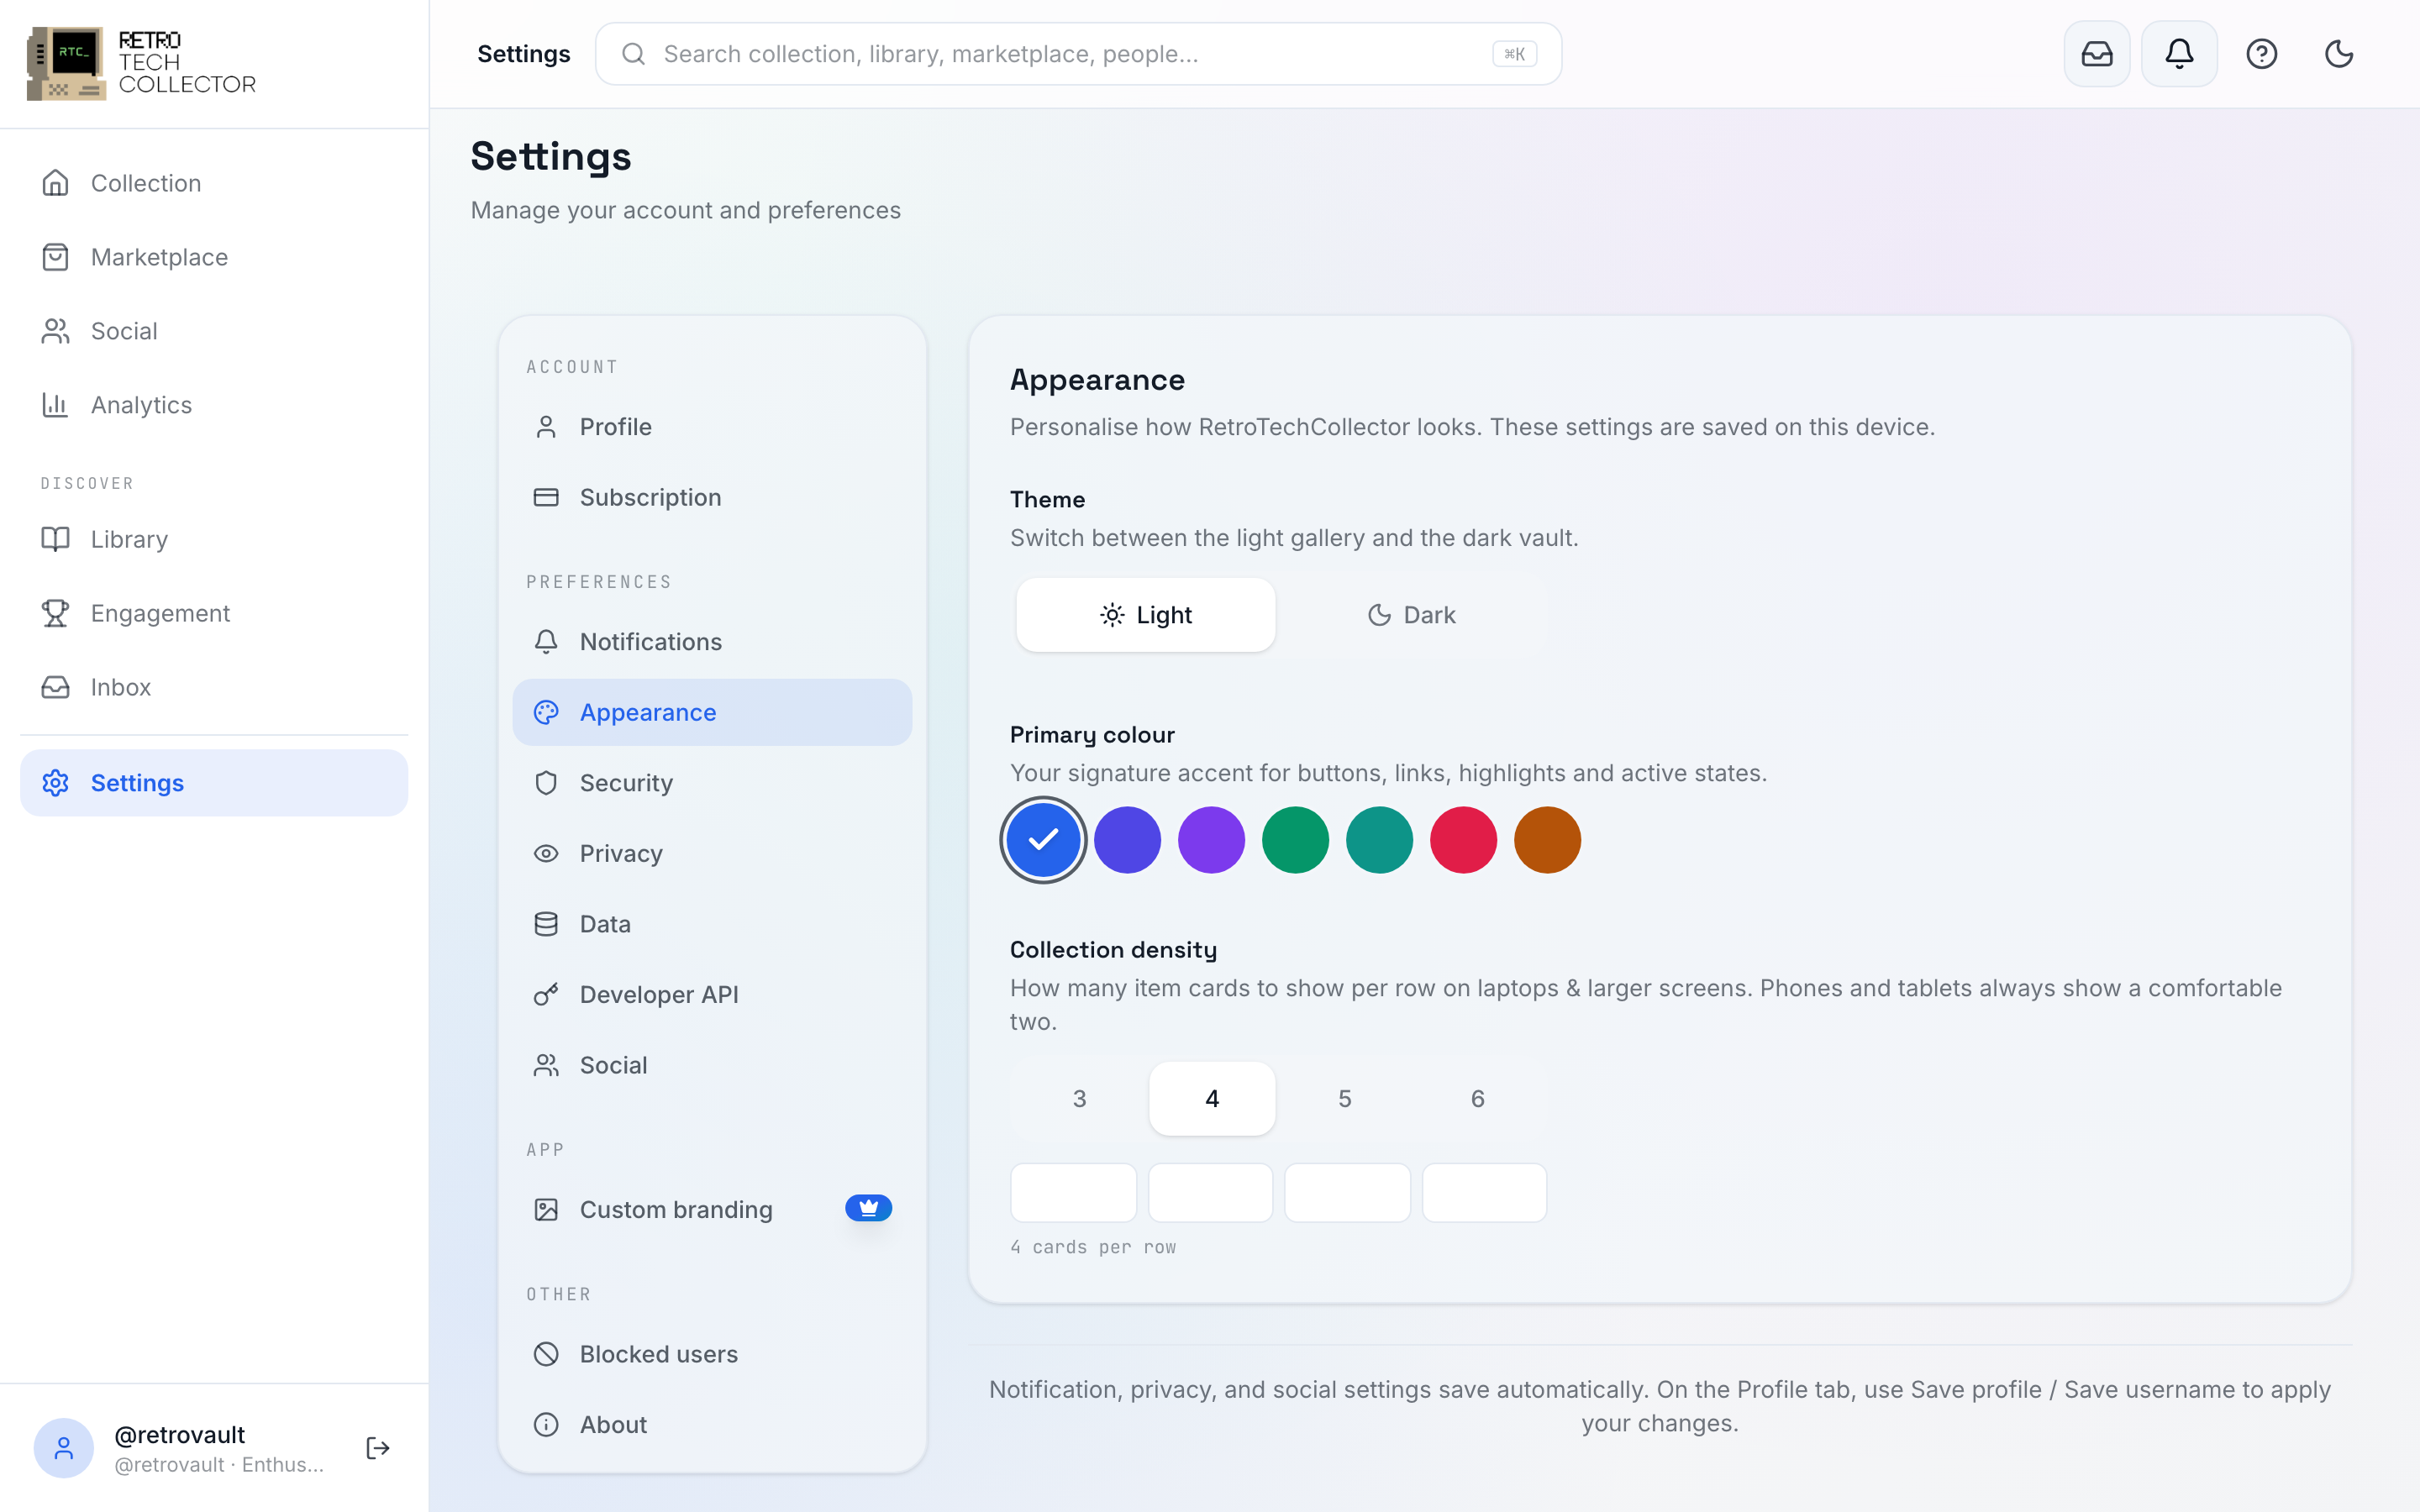
Task: Select the blue primary colour swatch
Action: 1043,840
